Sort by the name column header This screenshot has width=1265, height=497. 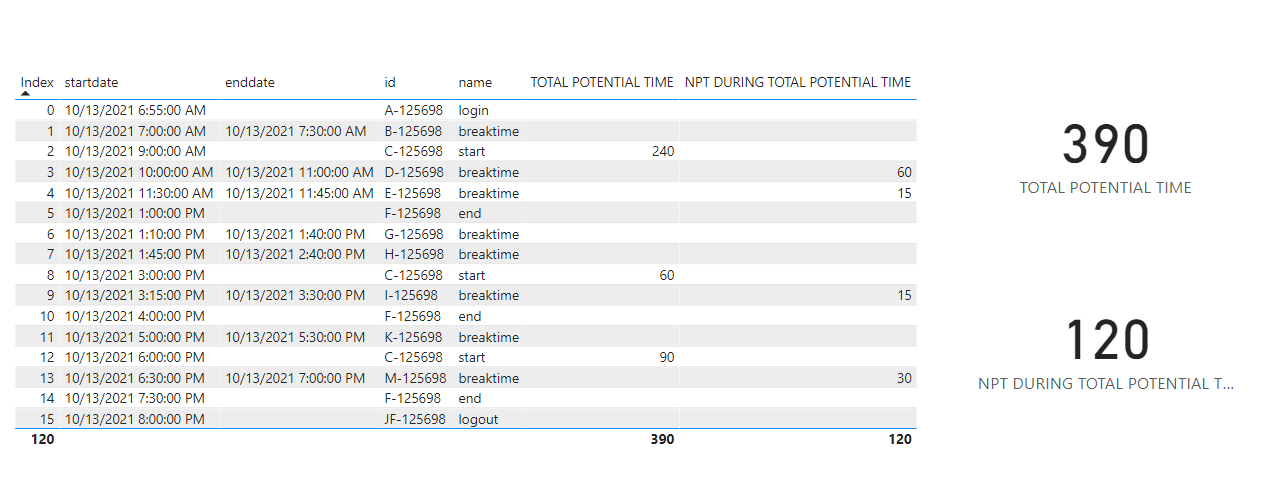click(475, 82)
